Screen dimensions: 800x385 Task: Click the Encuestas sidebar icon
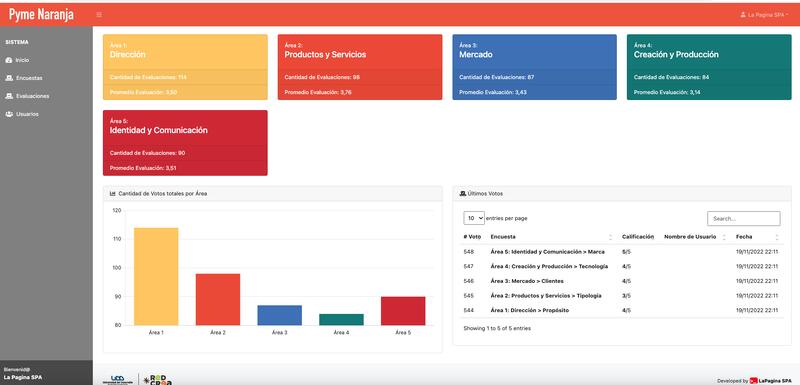9,78
